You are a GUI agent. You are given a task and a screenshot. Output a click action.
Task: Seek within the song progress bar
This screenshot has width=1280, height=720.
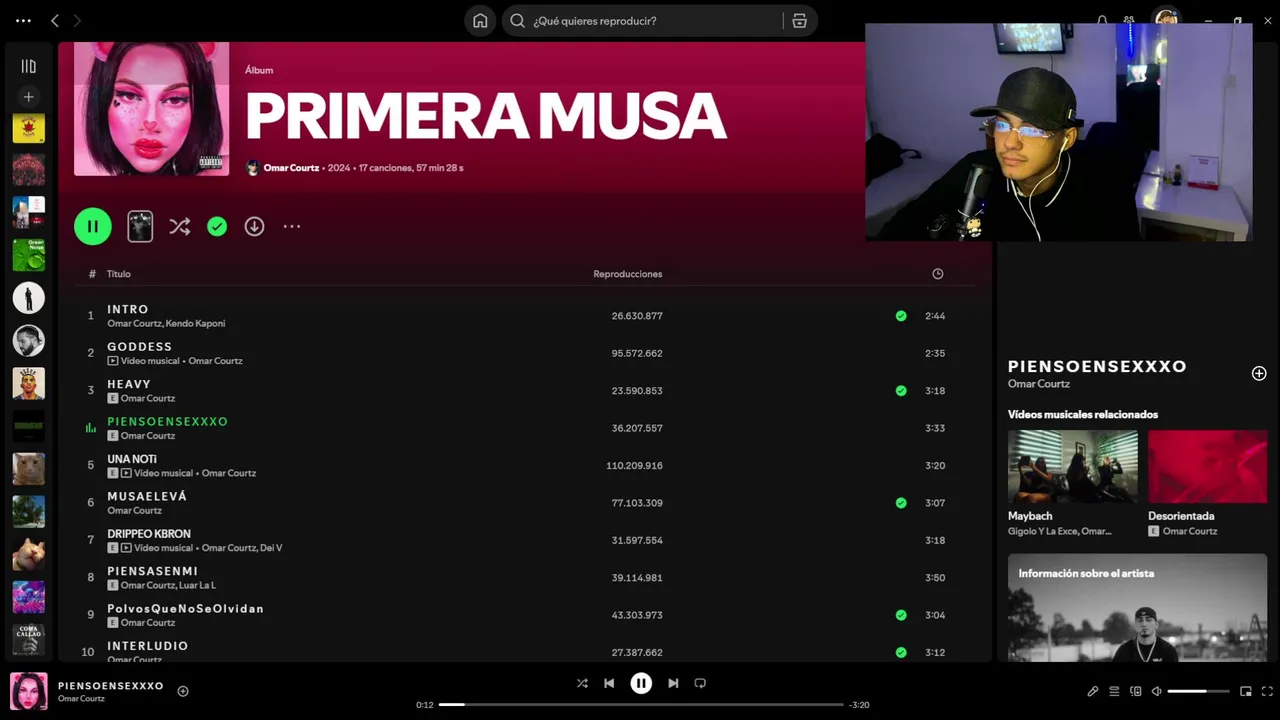tap(641, 704)
